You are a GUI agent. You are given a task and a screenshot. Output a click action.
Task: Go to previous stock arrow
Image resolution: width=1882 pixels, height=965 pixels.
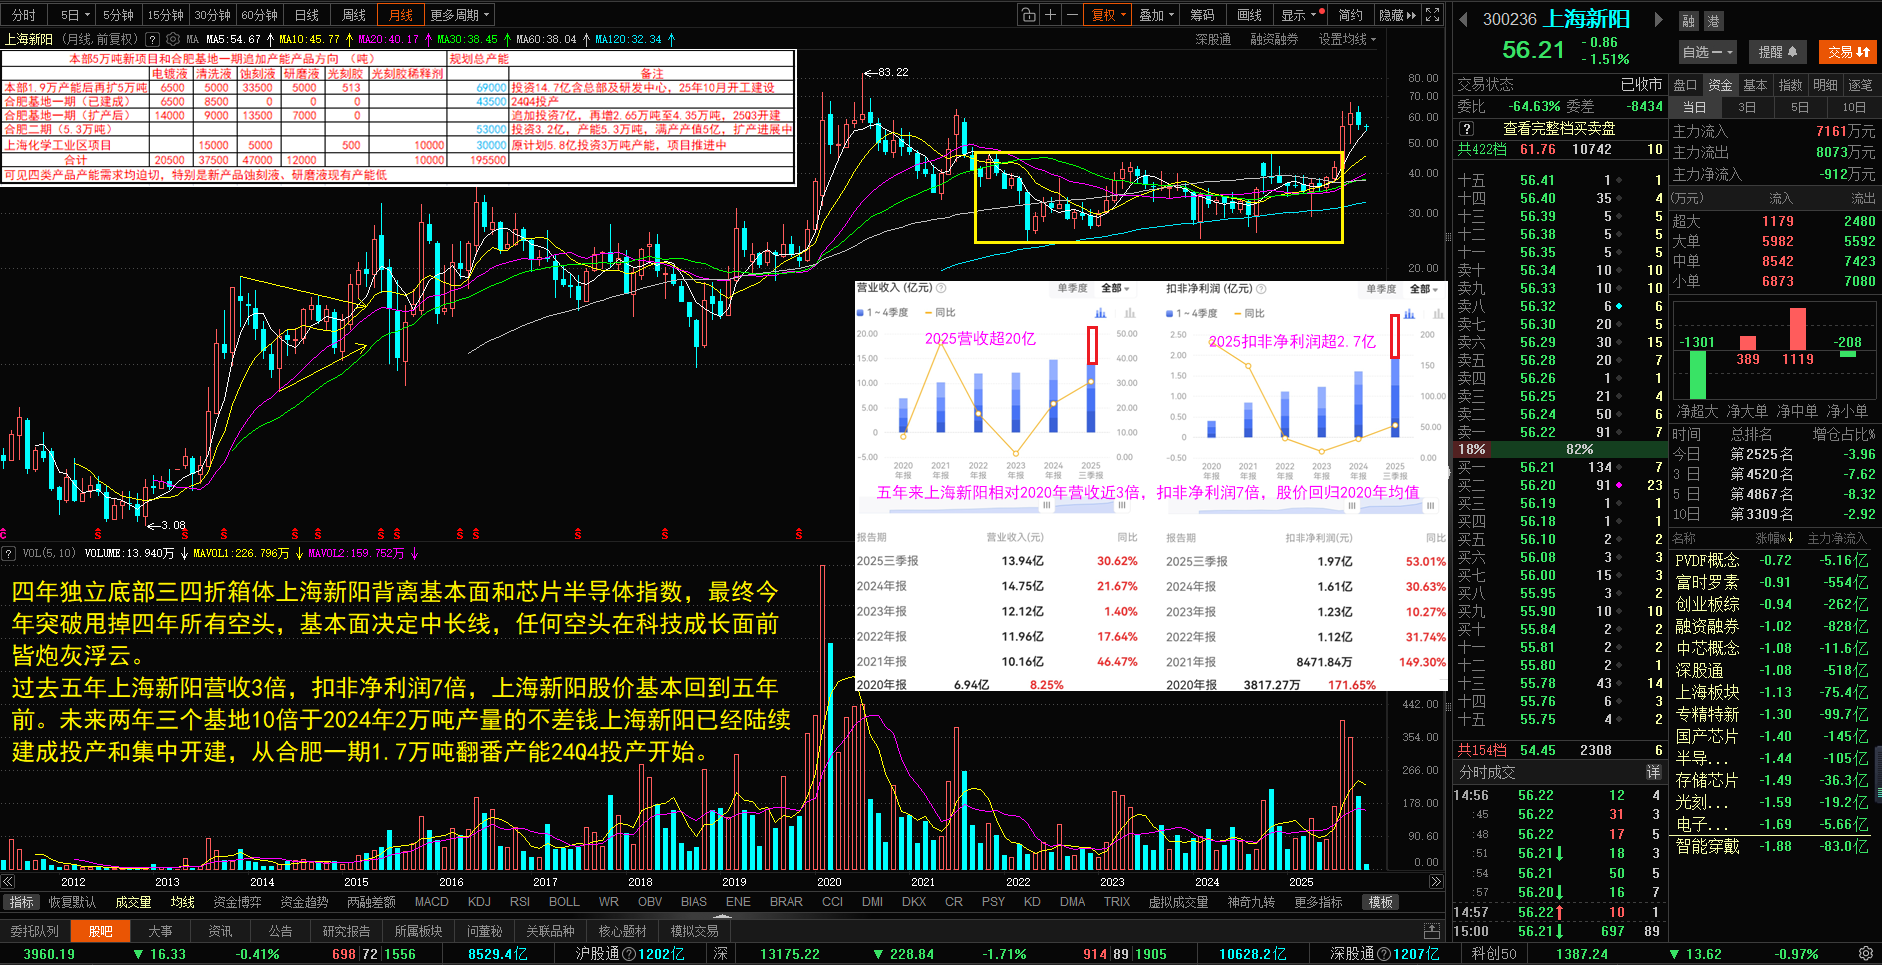(1463, 19)
